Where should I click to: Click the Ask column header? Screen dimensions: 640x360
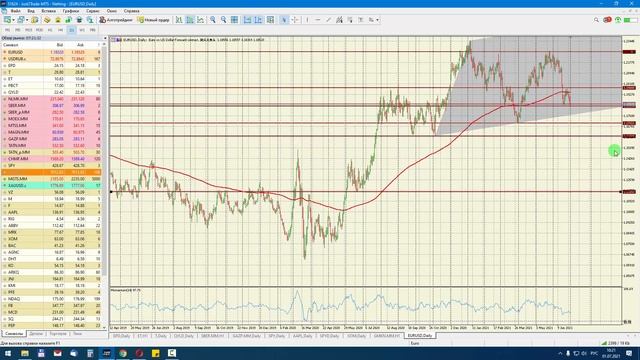[x=80, y=45]
